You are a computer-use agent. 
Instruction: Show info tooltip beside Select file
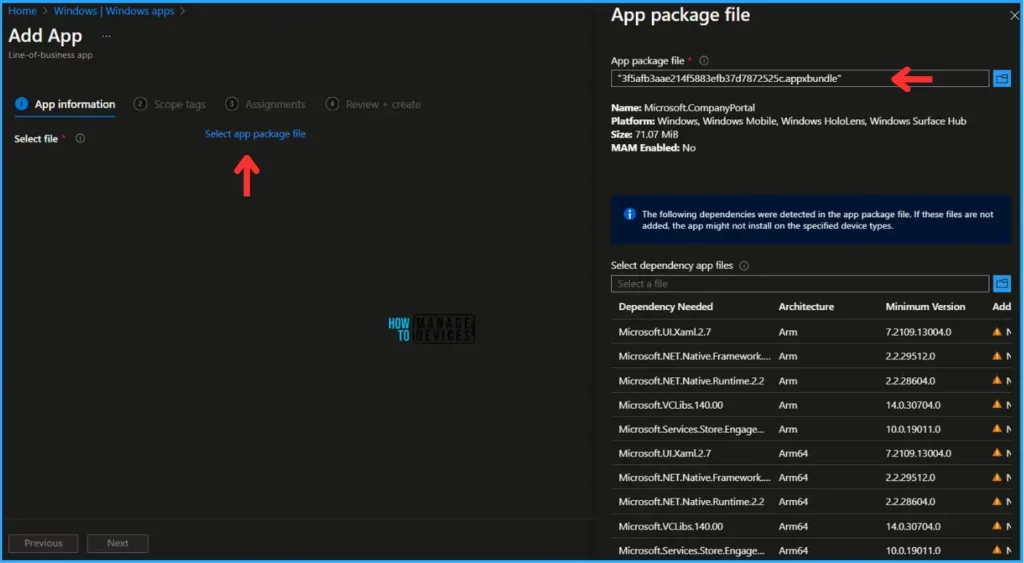coord(80,138)
